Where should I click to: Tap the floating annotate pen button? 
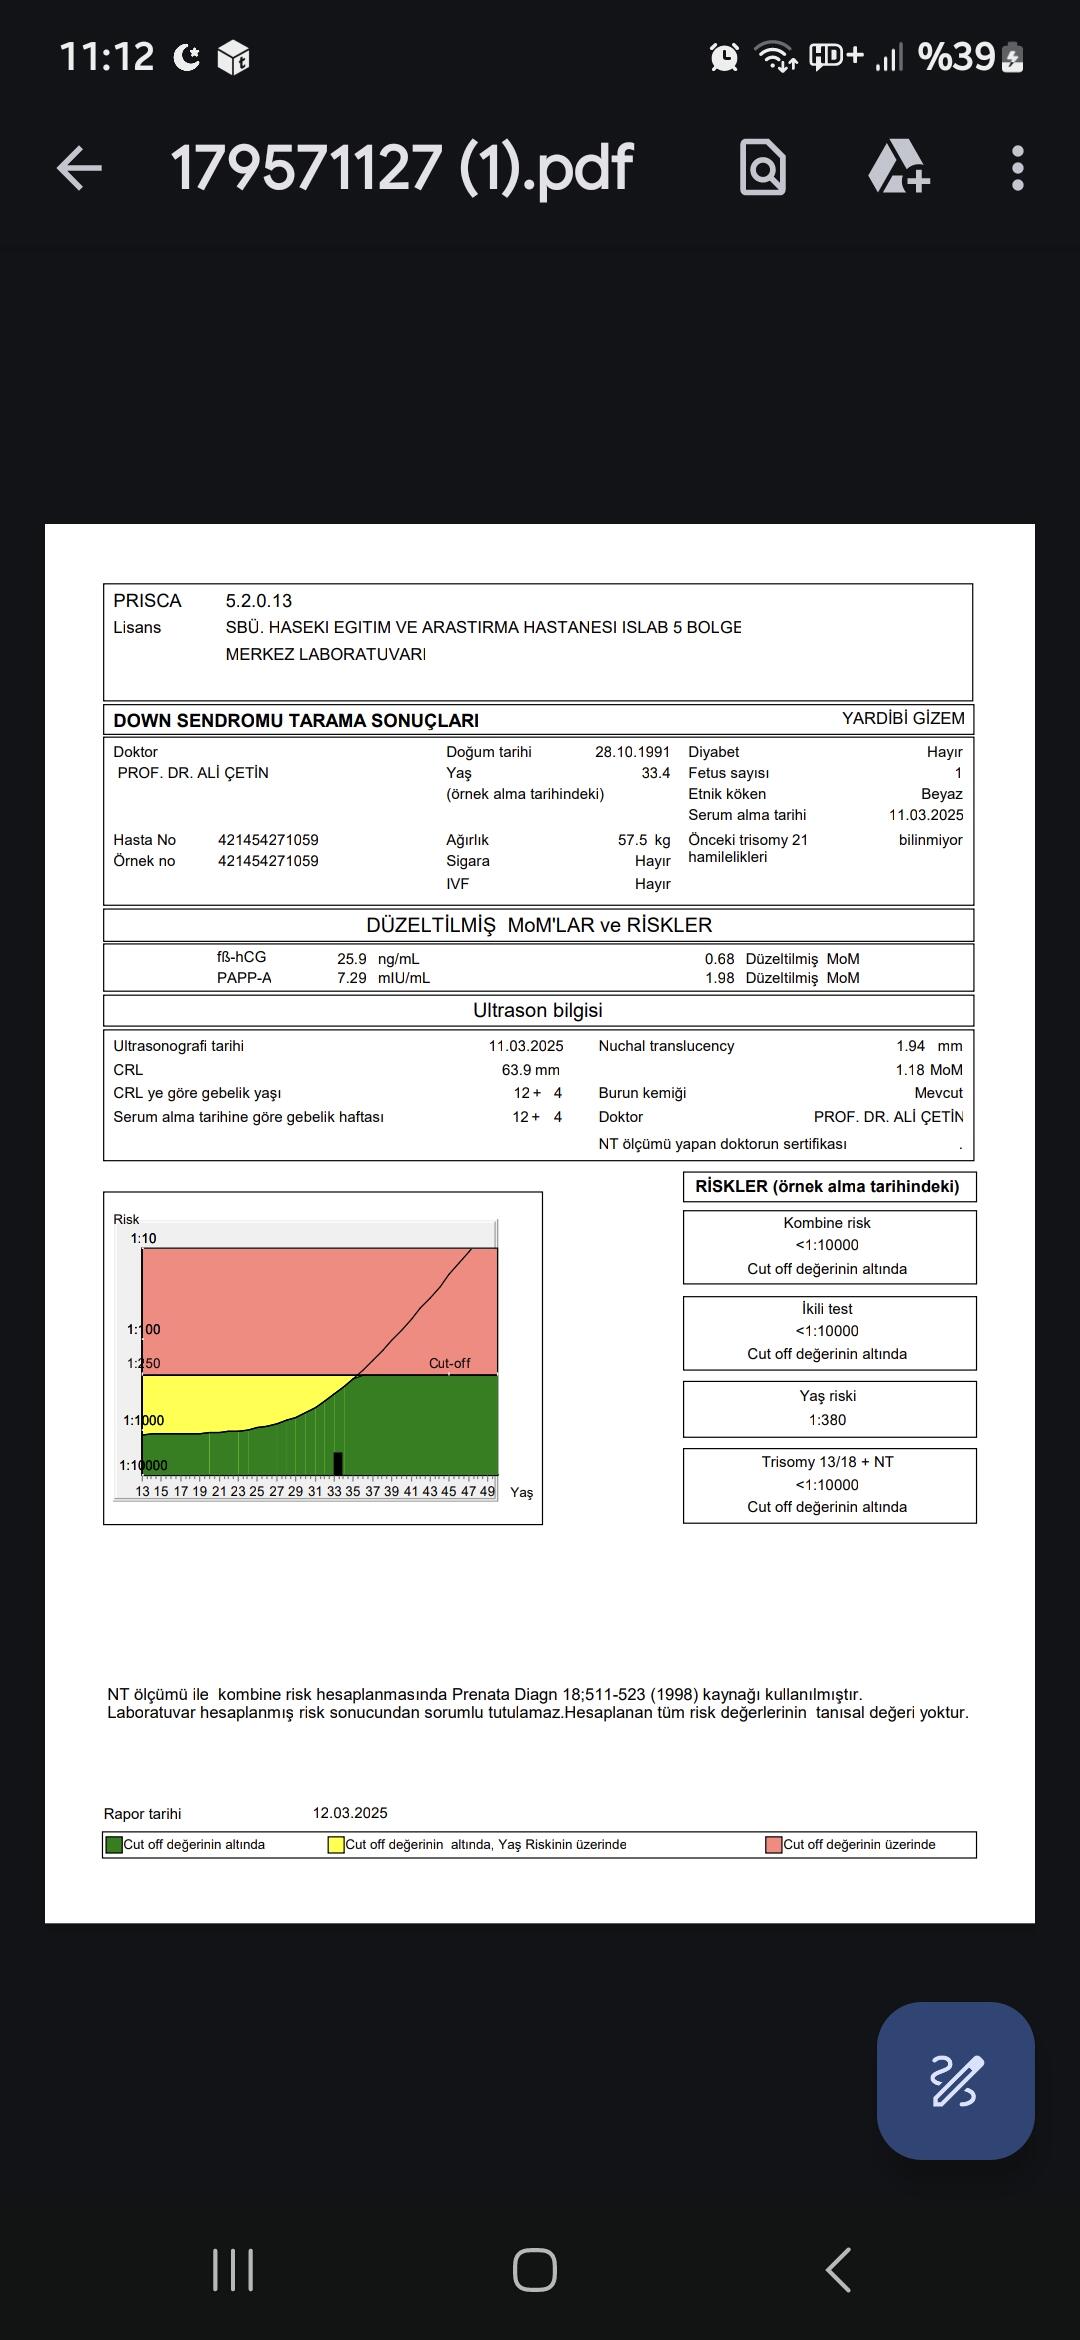[955, 2080]
